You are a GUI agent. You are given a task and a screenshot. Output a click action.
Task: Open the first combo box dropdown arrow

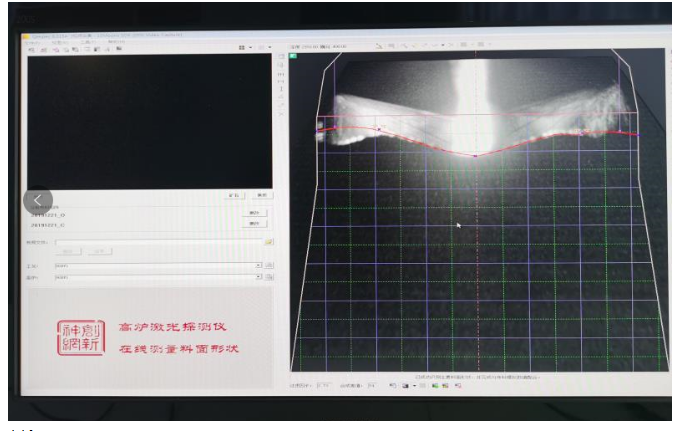tap(259, 266)
